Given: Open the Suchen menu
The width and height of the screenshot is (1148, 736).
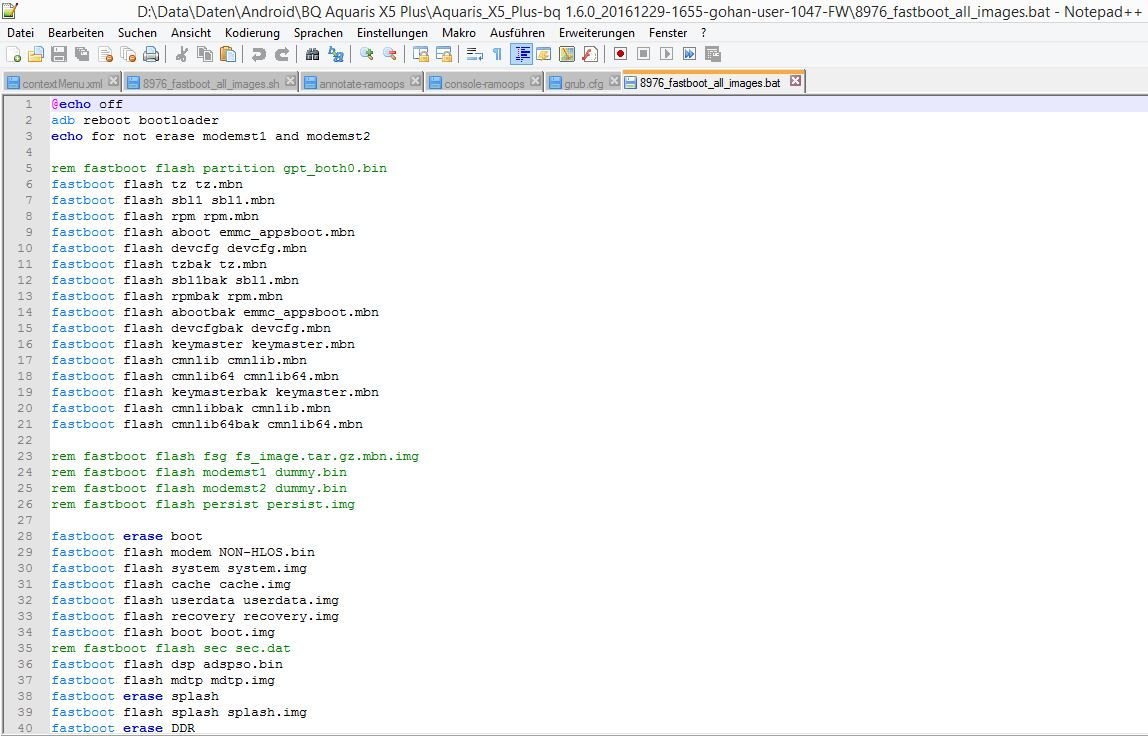Looking at the screenshot, I should (138, 33).
